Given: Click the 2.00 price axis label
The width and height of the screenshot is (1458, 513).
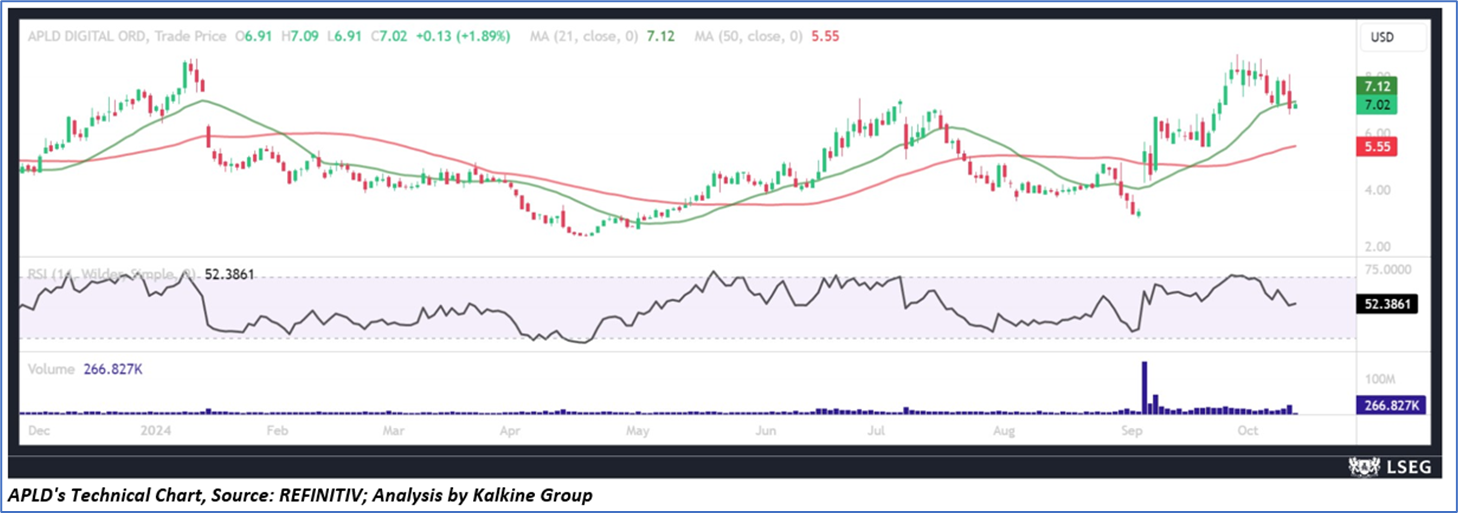Looking at the screenshot, I should [1379, 246].
